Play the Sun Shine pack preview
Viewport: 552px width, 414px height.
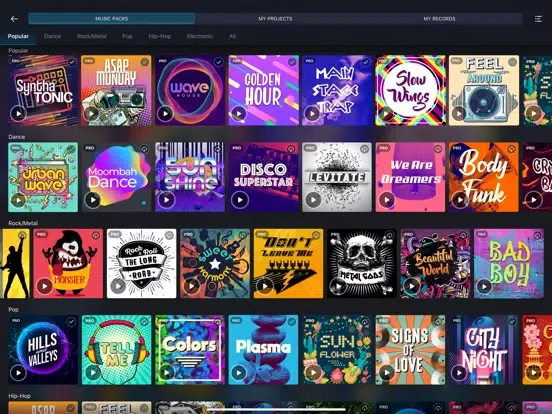click(166, 200)
